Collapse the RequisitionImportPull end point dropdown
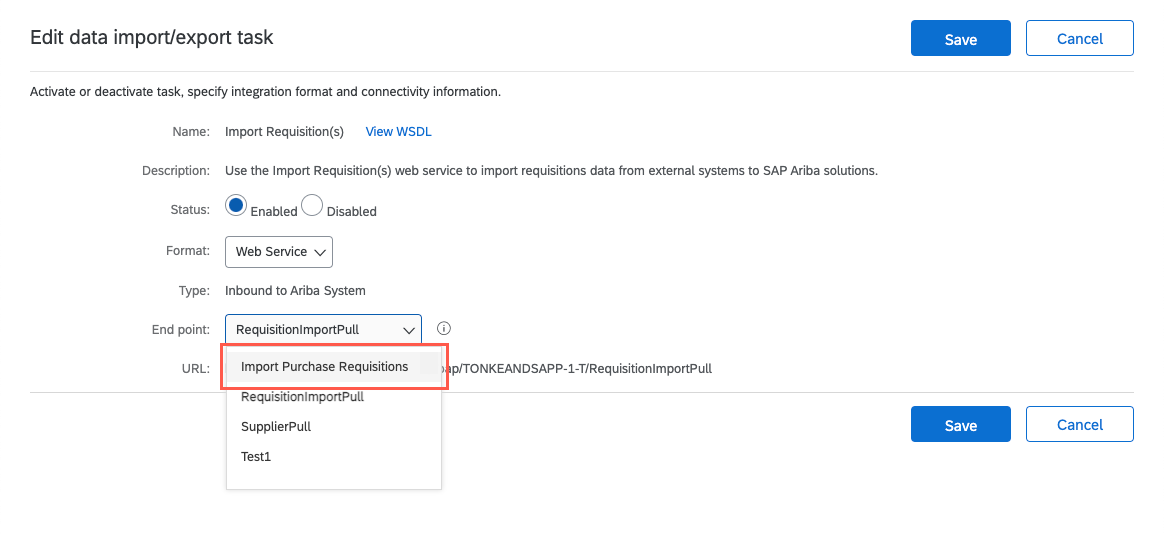The height and width of the screenshot is (534, 1164). tap(322, 329)
